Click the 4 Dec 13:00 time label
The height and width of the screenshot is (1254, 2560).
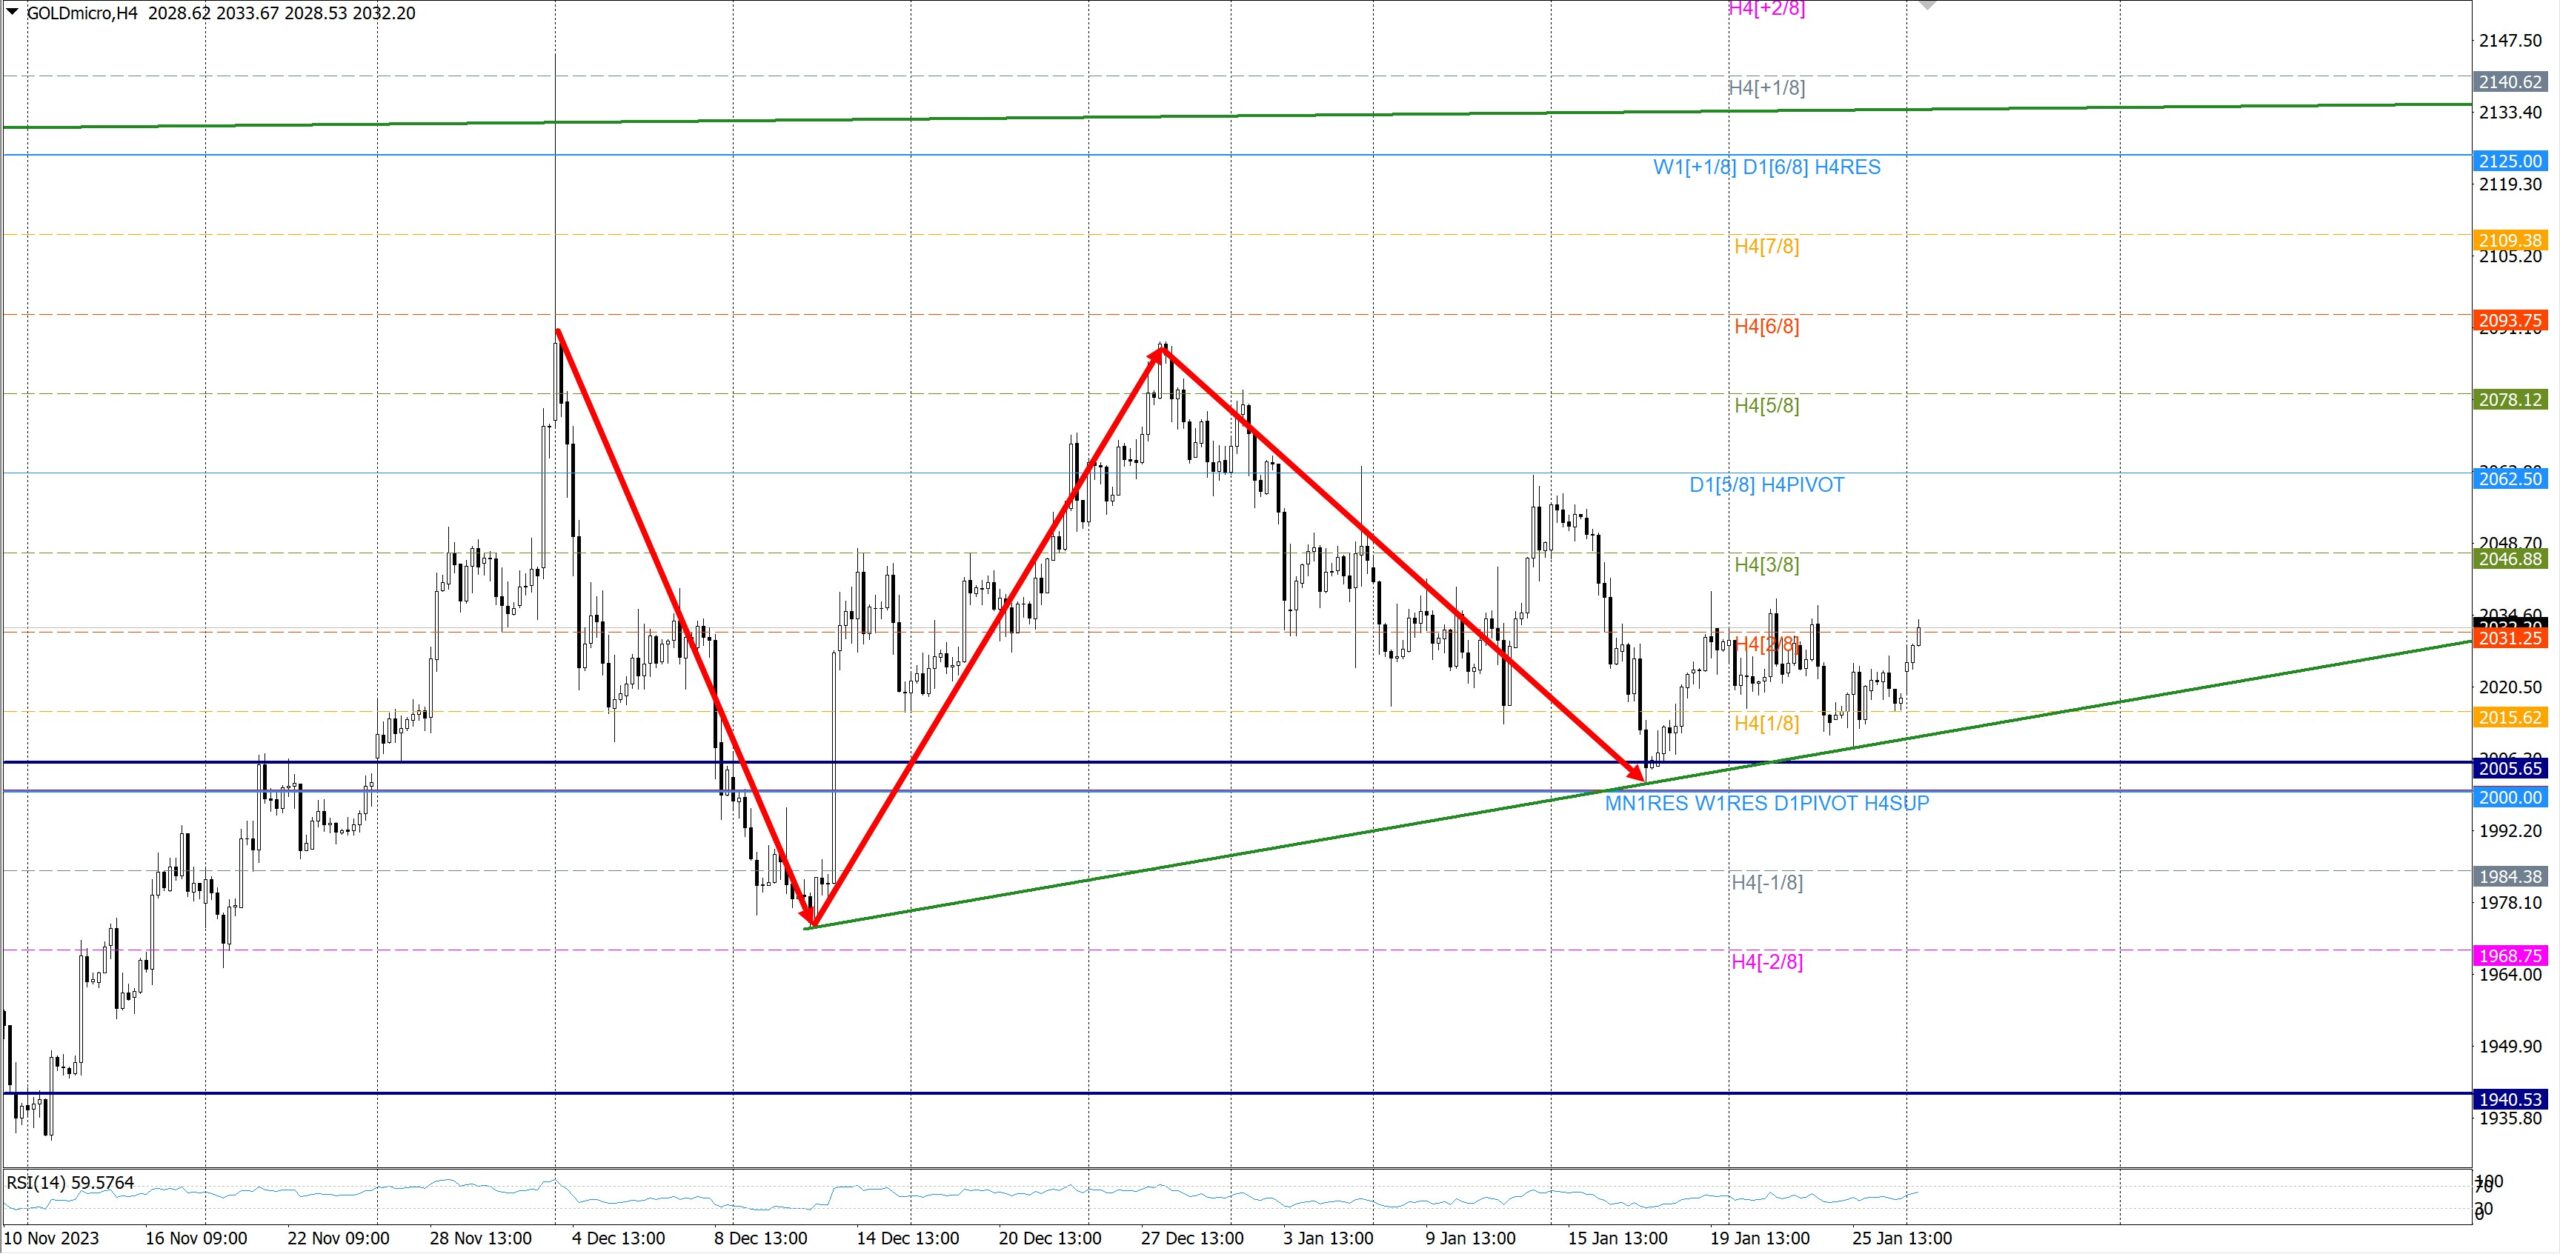(618, 1238)
